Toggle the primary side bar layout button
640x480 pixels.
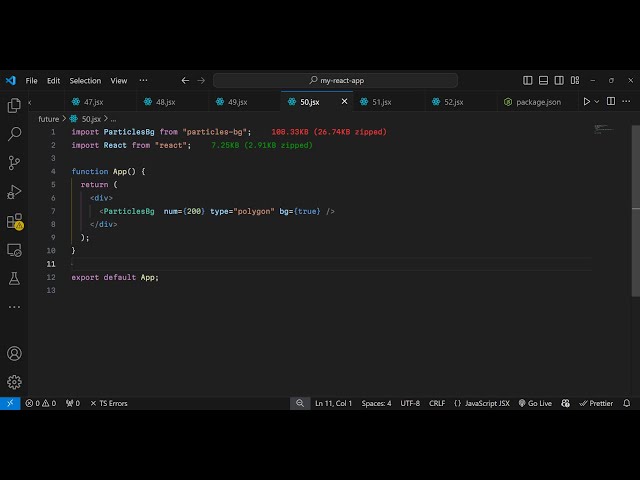[528, 80]
